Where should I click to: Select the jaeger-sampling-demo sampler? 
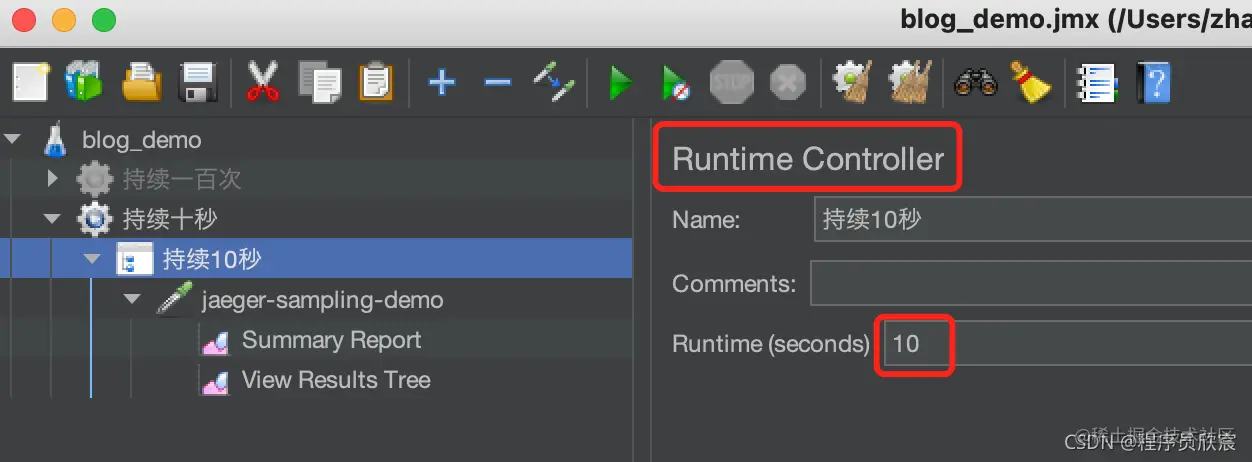click(x=322, y=300)
